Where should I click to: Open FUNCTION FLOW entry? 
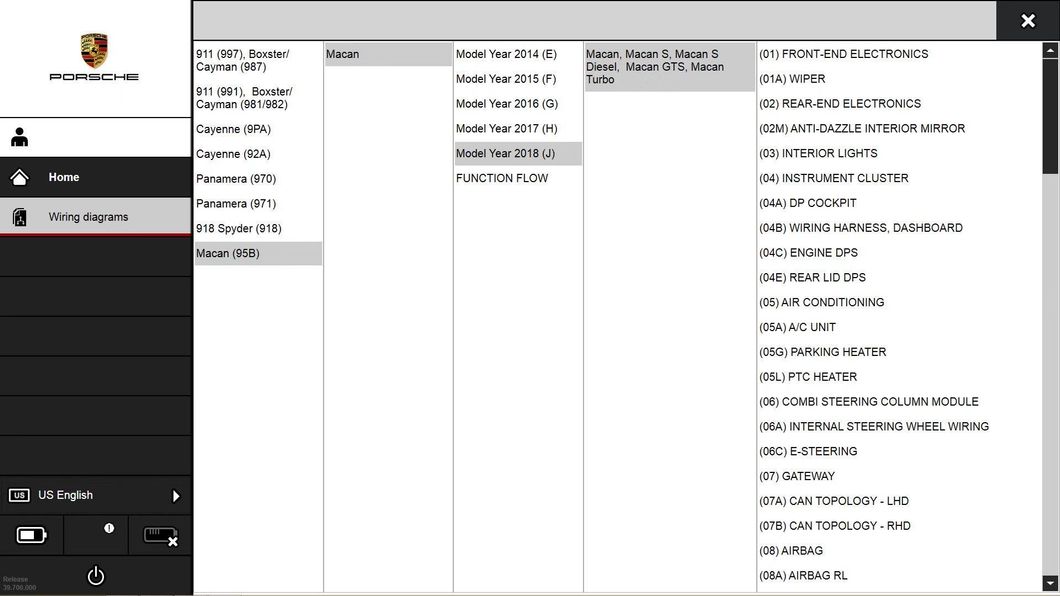point(502,179)
